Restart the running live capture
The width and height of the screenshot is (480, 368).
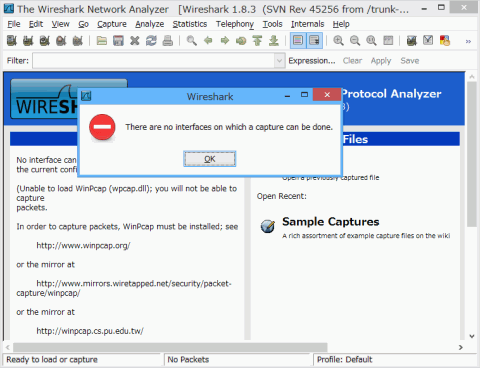click(x=77, y=41)
